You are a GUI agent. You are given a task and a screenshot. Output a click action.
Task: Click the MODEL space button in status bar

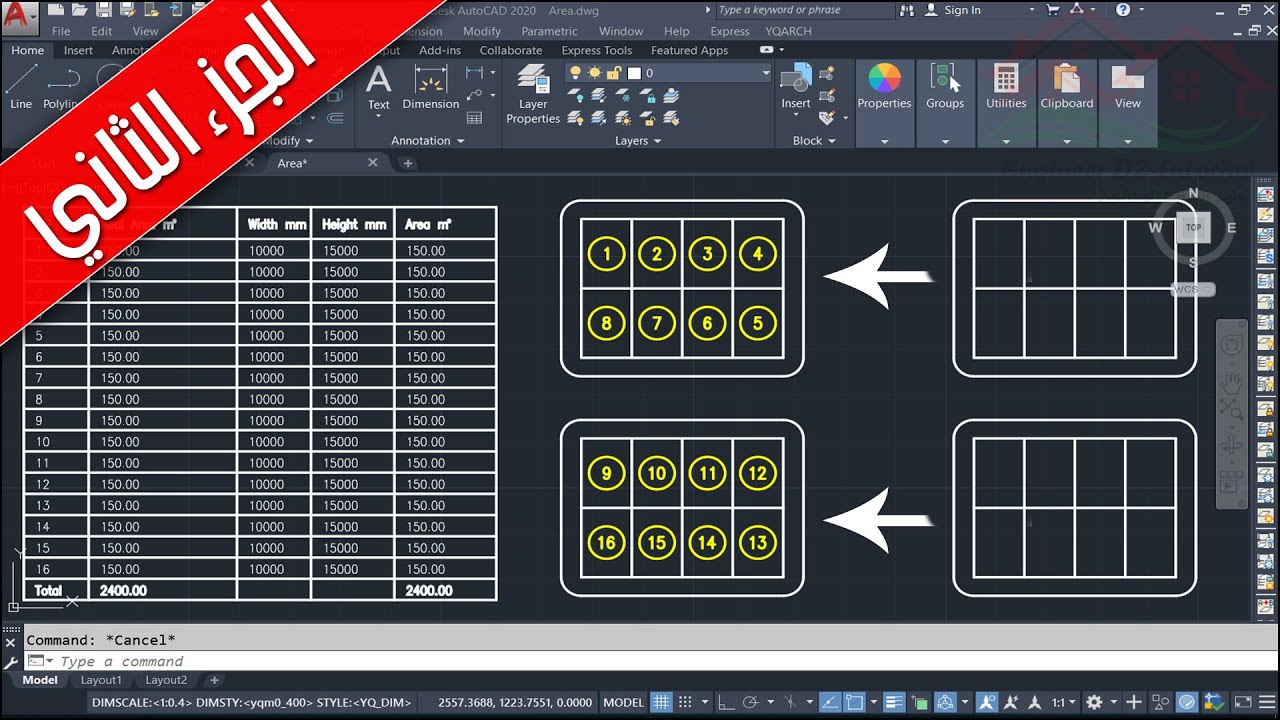(x=624, y=702)
